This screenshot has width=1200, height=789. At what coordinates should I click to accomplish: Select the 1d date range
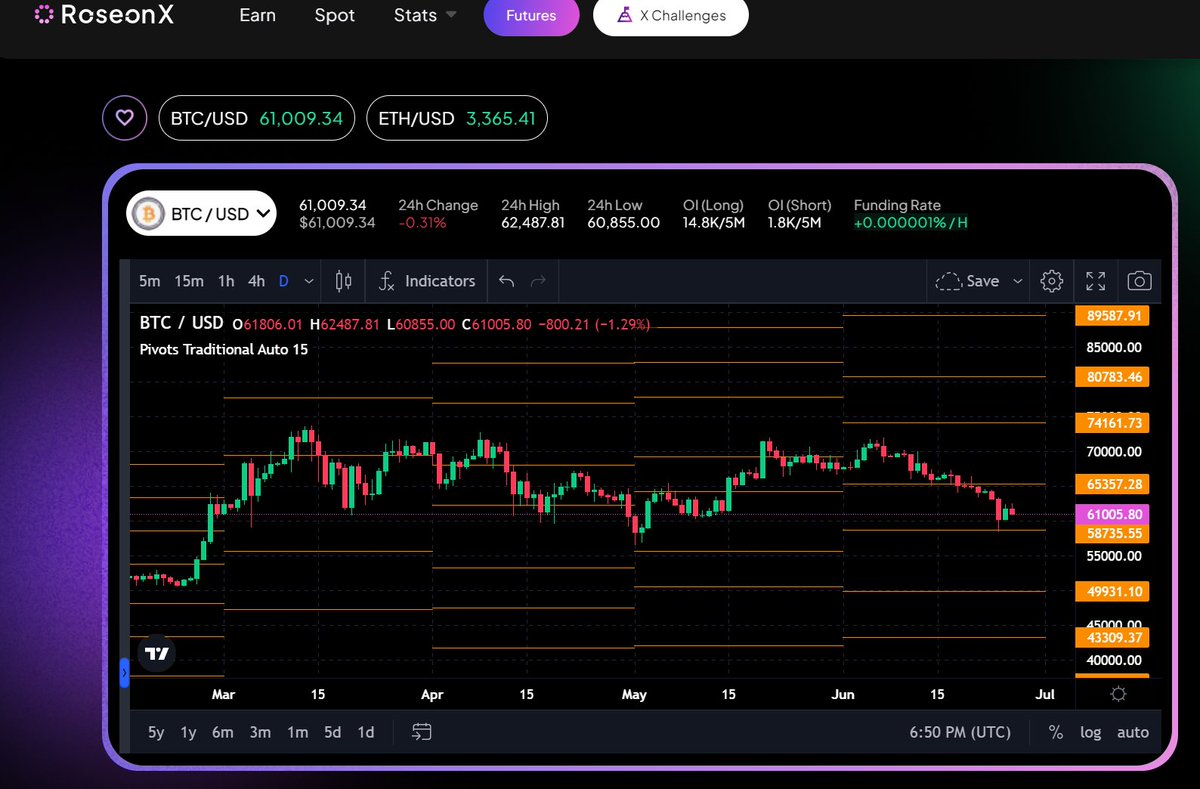click(366, 732)
